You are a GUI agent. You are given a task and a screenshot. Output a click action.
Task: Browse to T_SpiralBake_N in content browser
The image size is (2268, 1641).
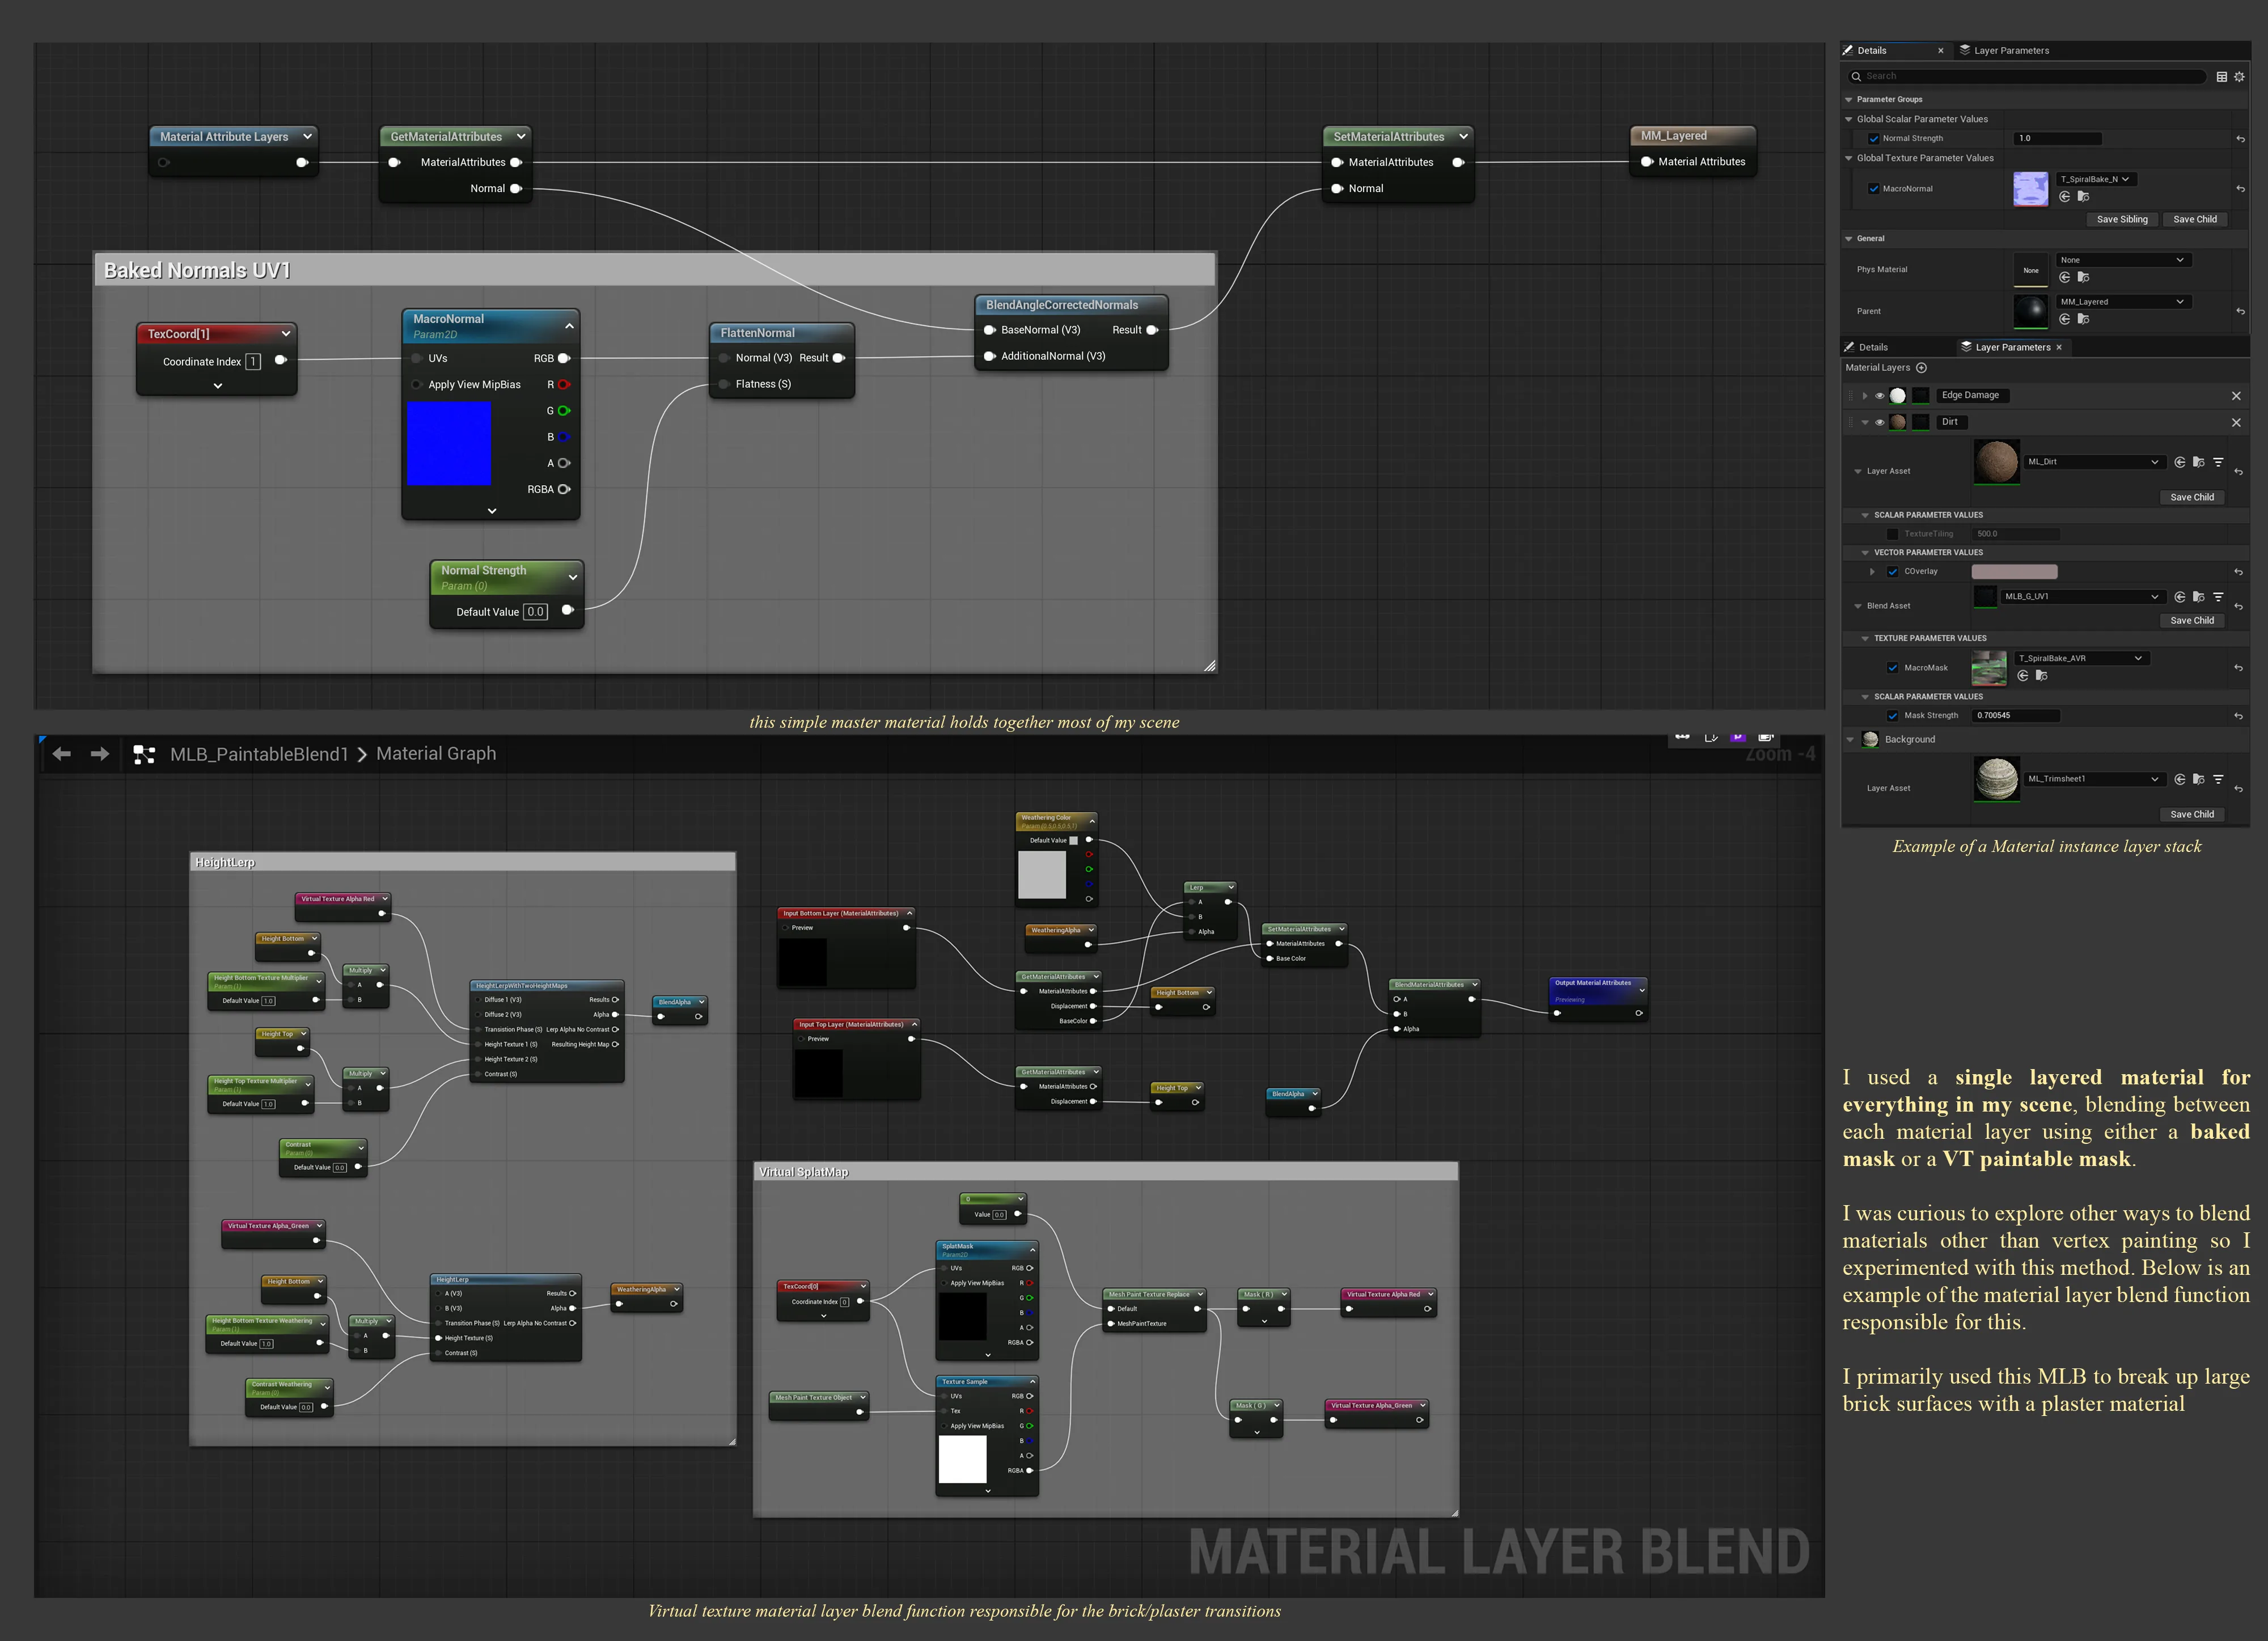pos(2084,196)
